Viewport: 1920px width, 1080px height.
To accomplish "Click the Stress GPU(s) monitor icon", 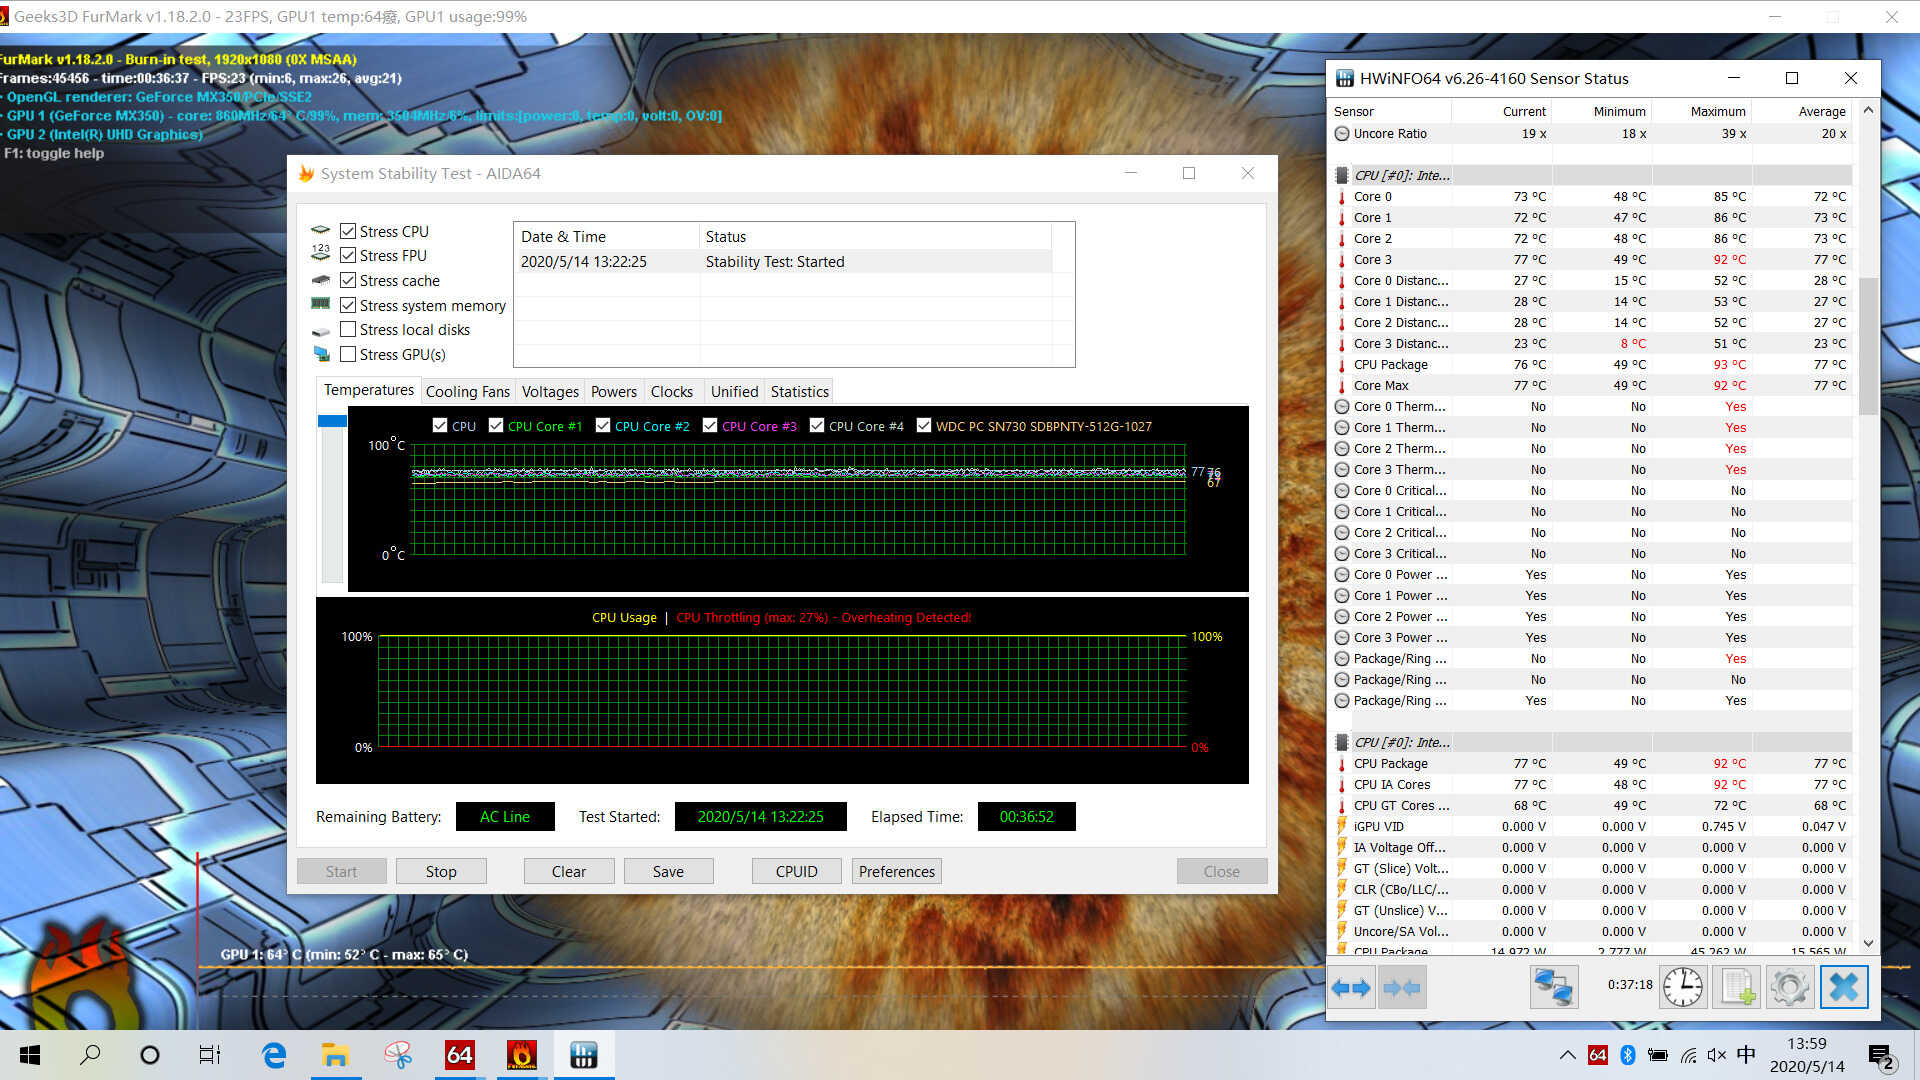I will pyautogui.click(x=320, y=354).
